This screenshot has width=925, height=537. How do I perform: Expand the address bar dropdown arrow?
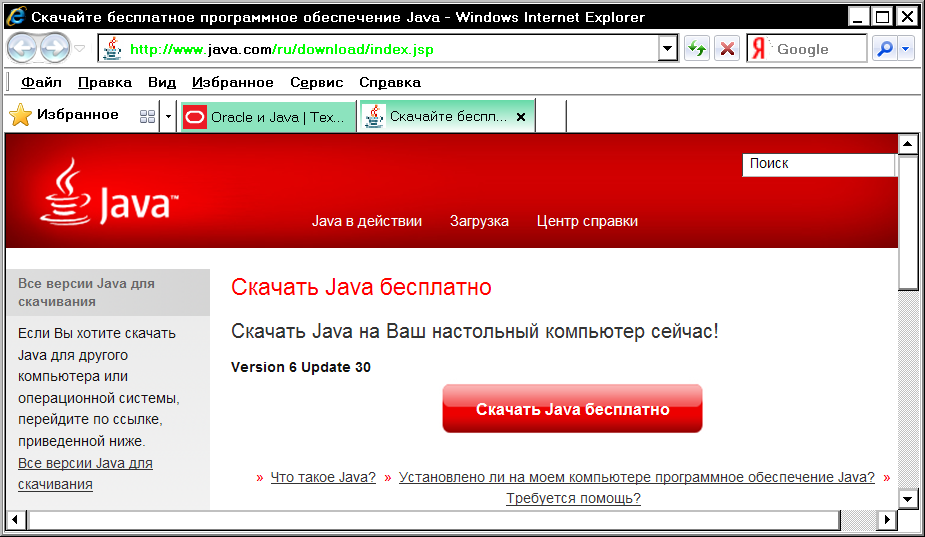point(667,49)
